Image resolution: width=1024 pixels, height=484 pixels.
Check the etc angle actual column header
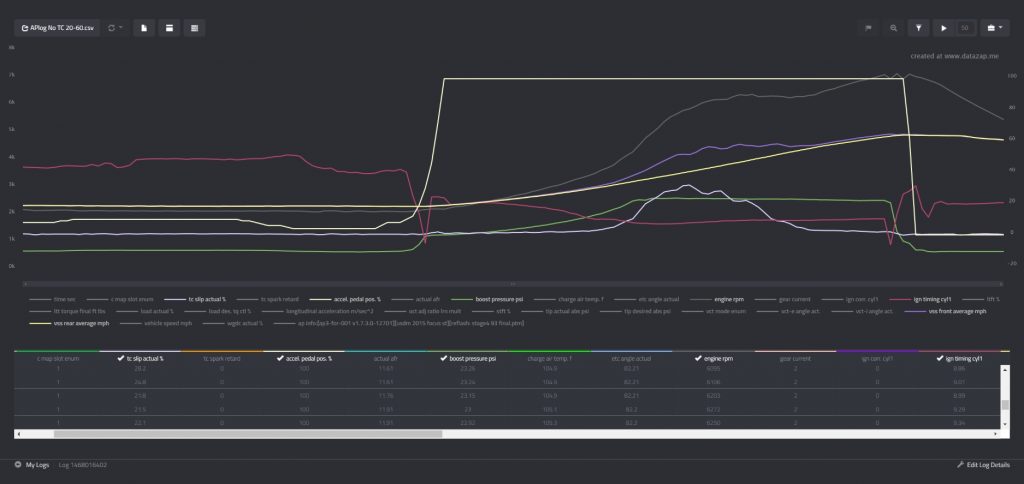[632, 358]
